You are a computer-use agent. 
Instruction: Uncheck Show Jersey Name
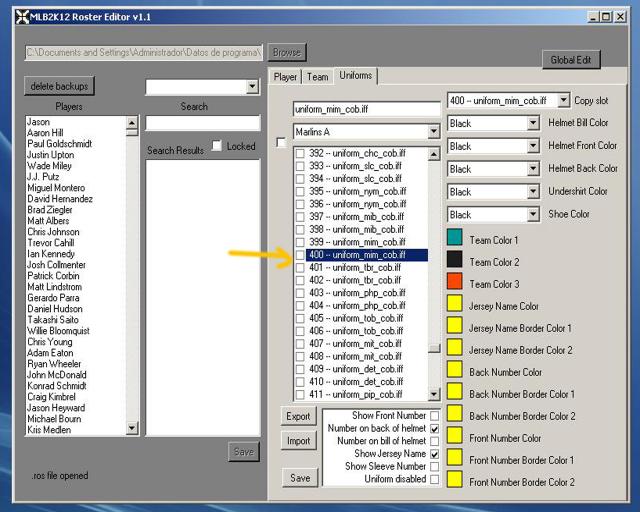point(435,454)
